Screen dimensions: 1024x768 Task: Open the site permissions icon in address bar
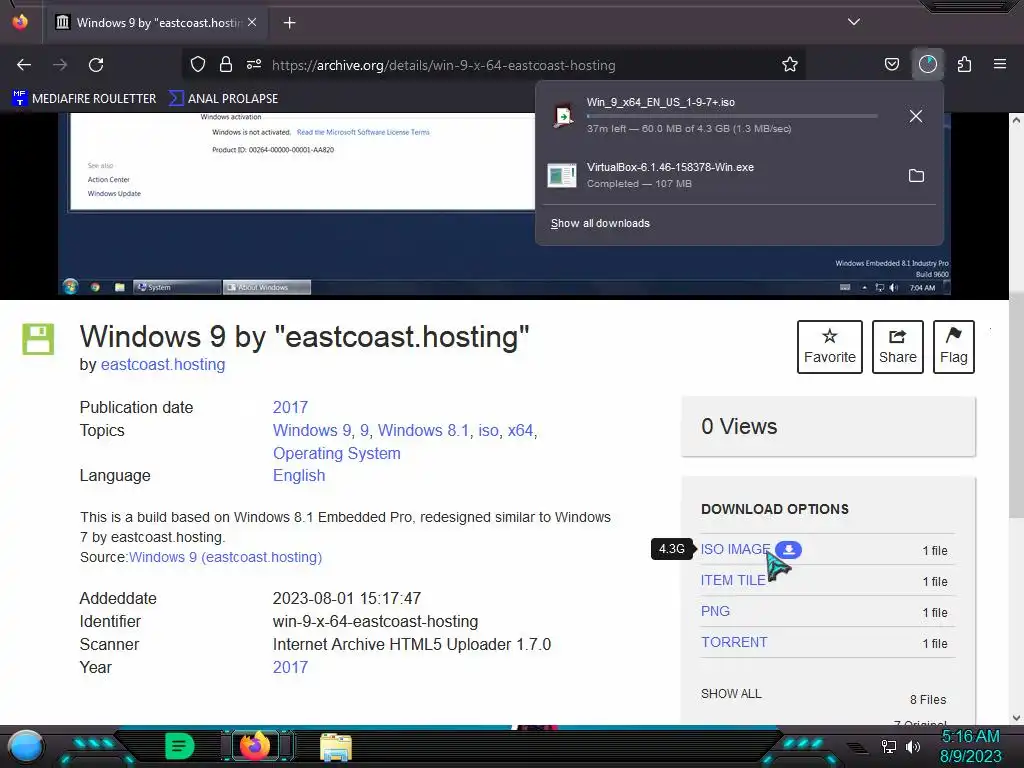point(254,65)
